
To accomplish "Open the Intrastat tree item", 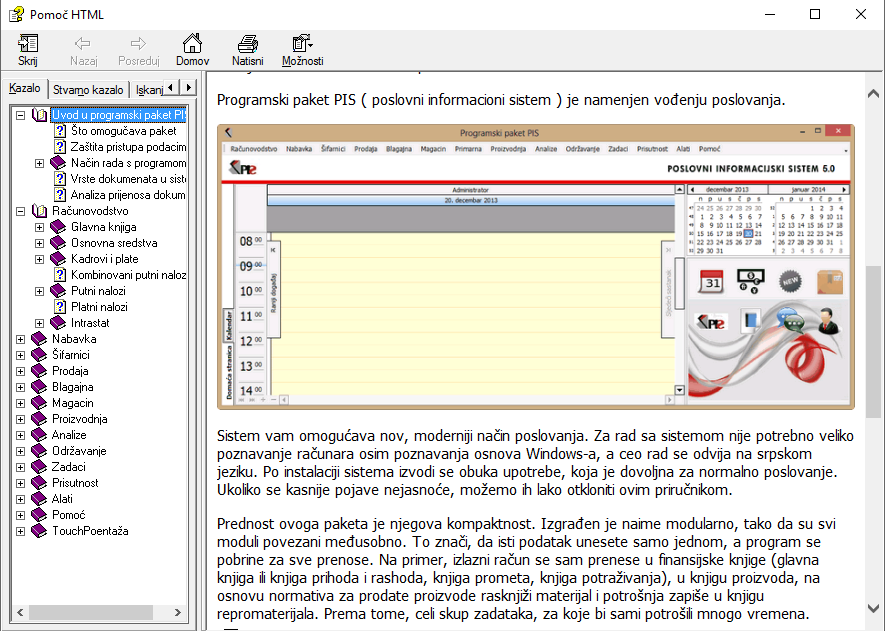I will [90, 323].
